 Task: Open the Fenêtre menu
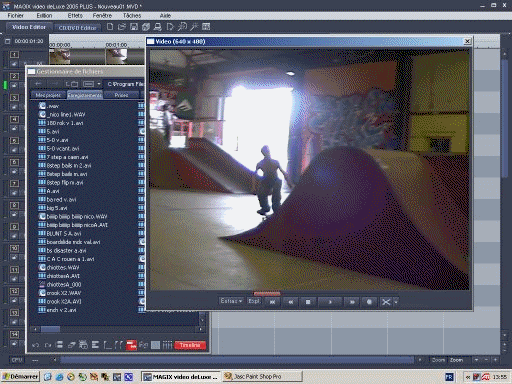102,15
